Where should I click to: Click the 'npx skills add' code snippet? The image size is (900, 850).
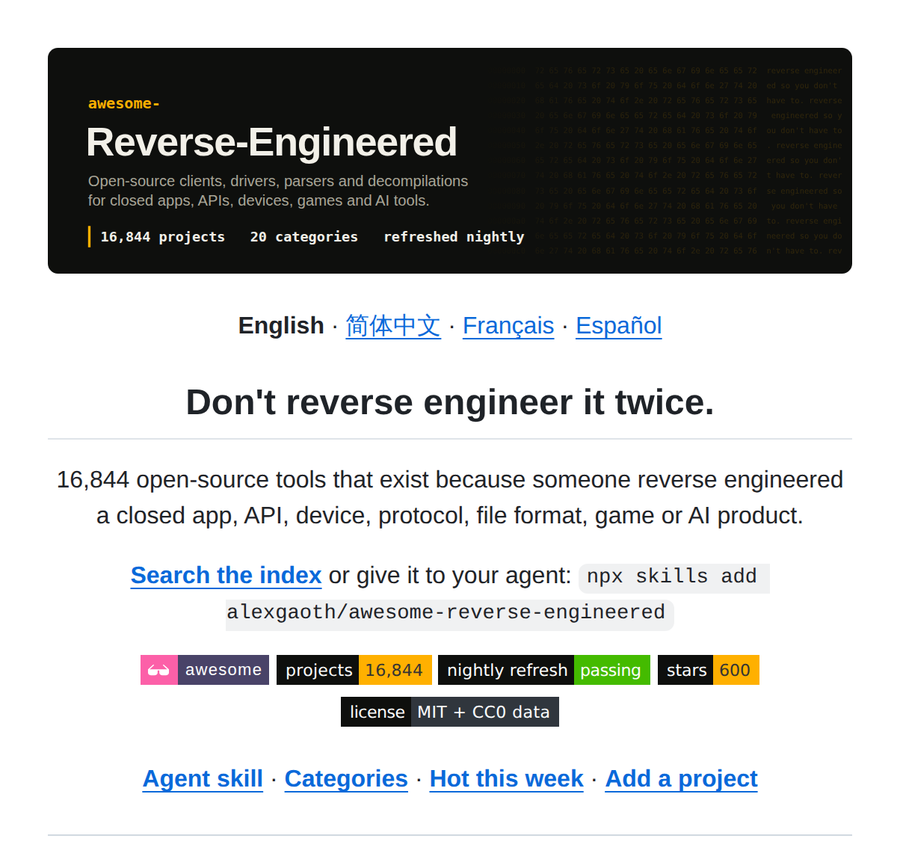click(x=674, y=577)
